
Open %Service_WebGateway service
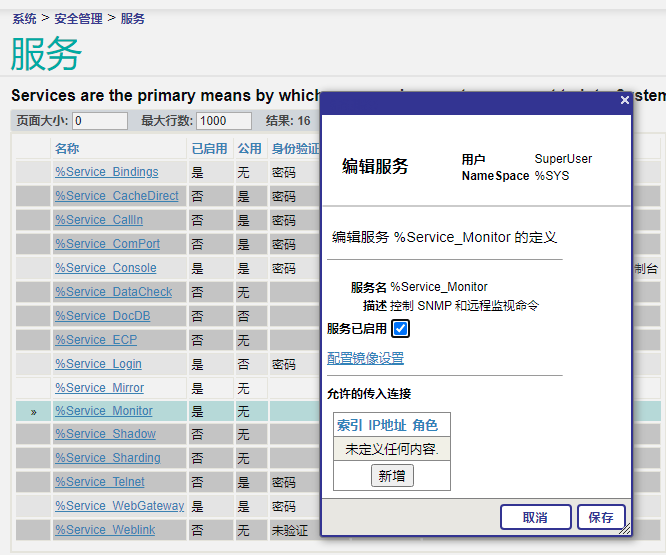click(119, 506)
